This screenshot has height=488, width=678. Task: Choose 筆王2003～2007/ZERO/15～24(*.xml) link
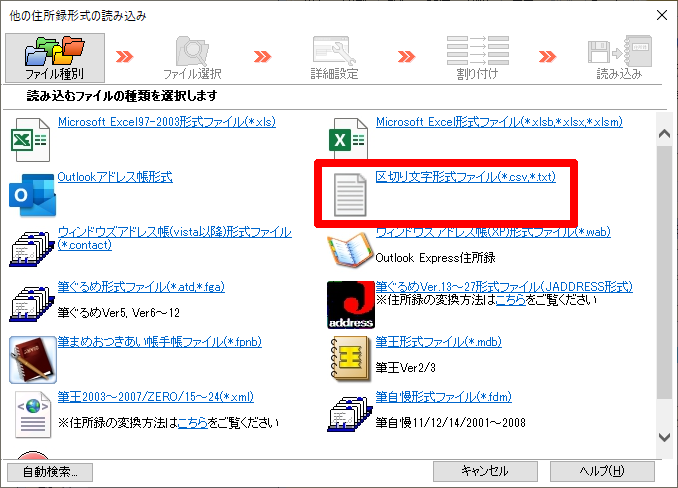coord(156,397)
